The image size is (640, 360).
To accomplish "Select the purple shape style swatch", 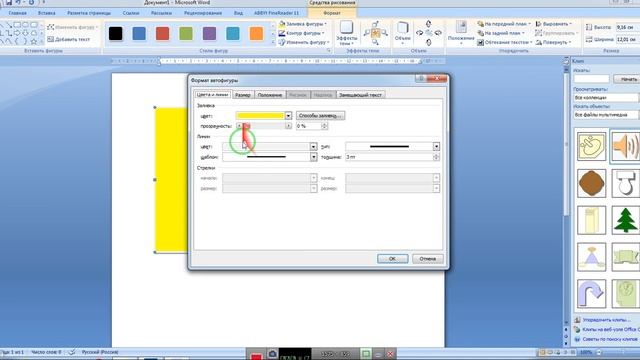I will [x=209, y=33].
